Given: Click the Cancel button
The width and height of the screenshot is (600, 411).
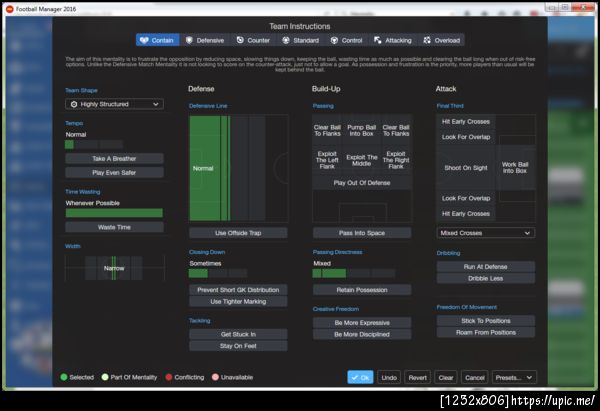Looking at the screenshot, I should tap(474, 377).
